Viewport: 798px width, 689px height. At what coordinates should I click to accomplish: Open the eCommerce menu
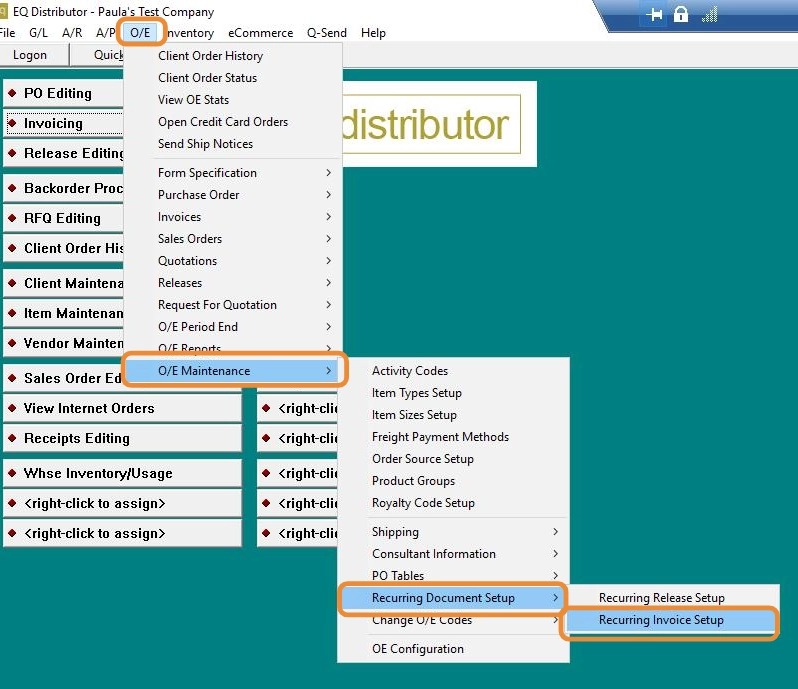(260, 33)
